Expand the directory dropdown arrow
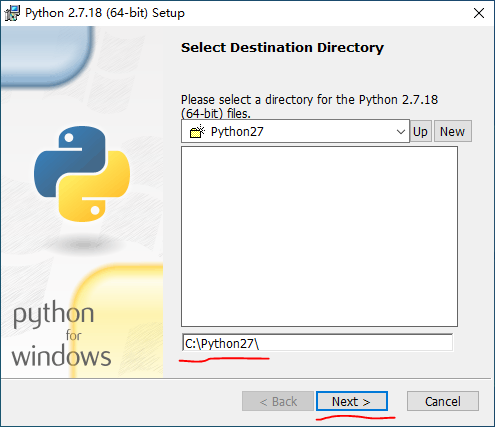495x427 pixels. point(401,132)
